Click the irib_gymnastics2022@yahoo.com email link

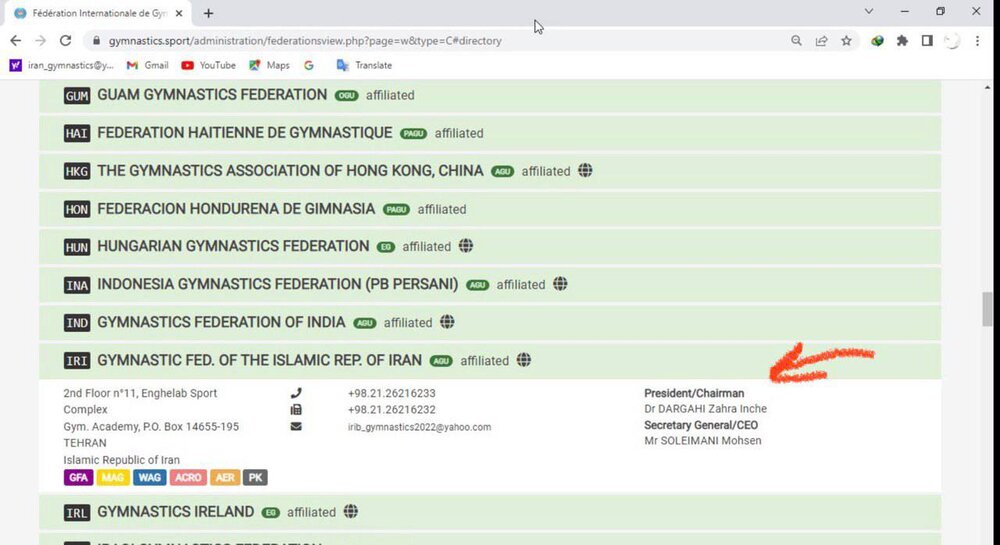pyautogui.click(x=419, y=427)
